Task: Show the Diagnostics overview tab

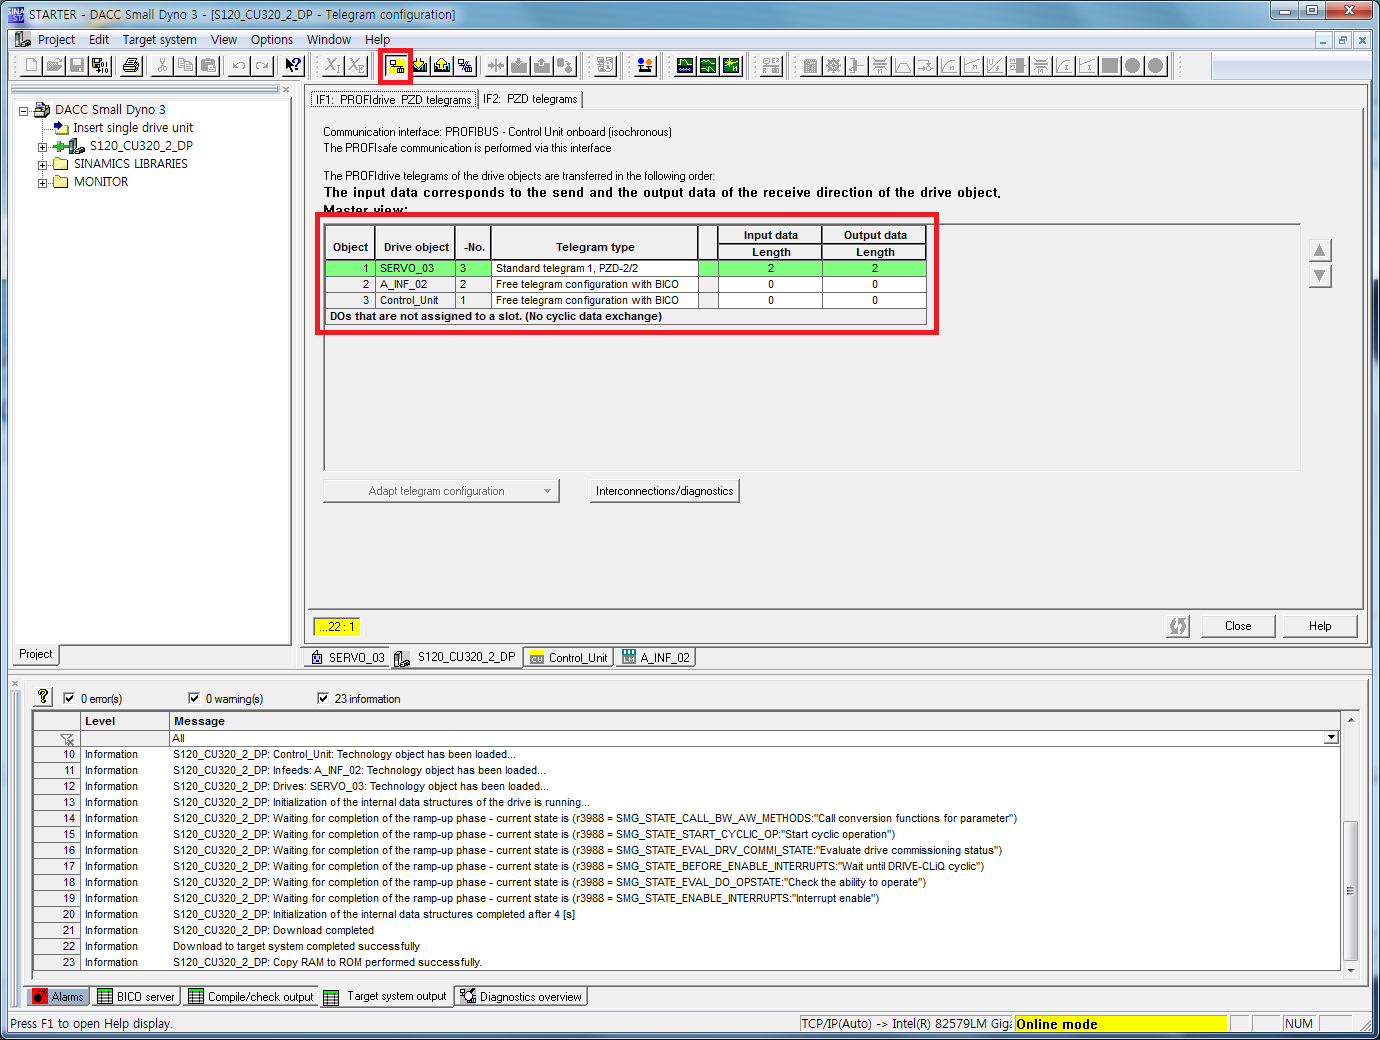Action: pyautogui.click(x=521, y=996)
